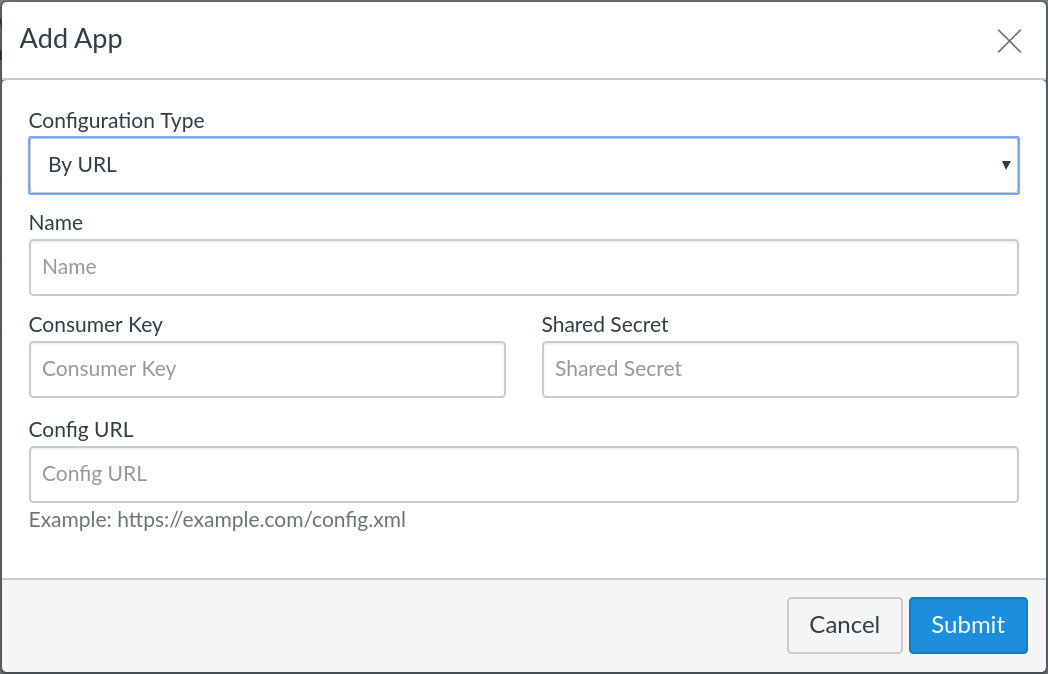Click the Shared Secret placeholder text
Viewport: 1048px width, 674px height.
point(618,369)
